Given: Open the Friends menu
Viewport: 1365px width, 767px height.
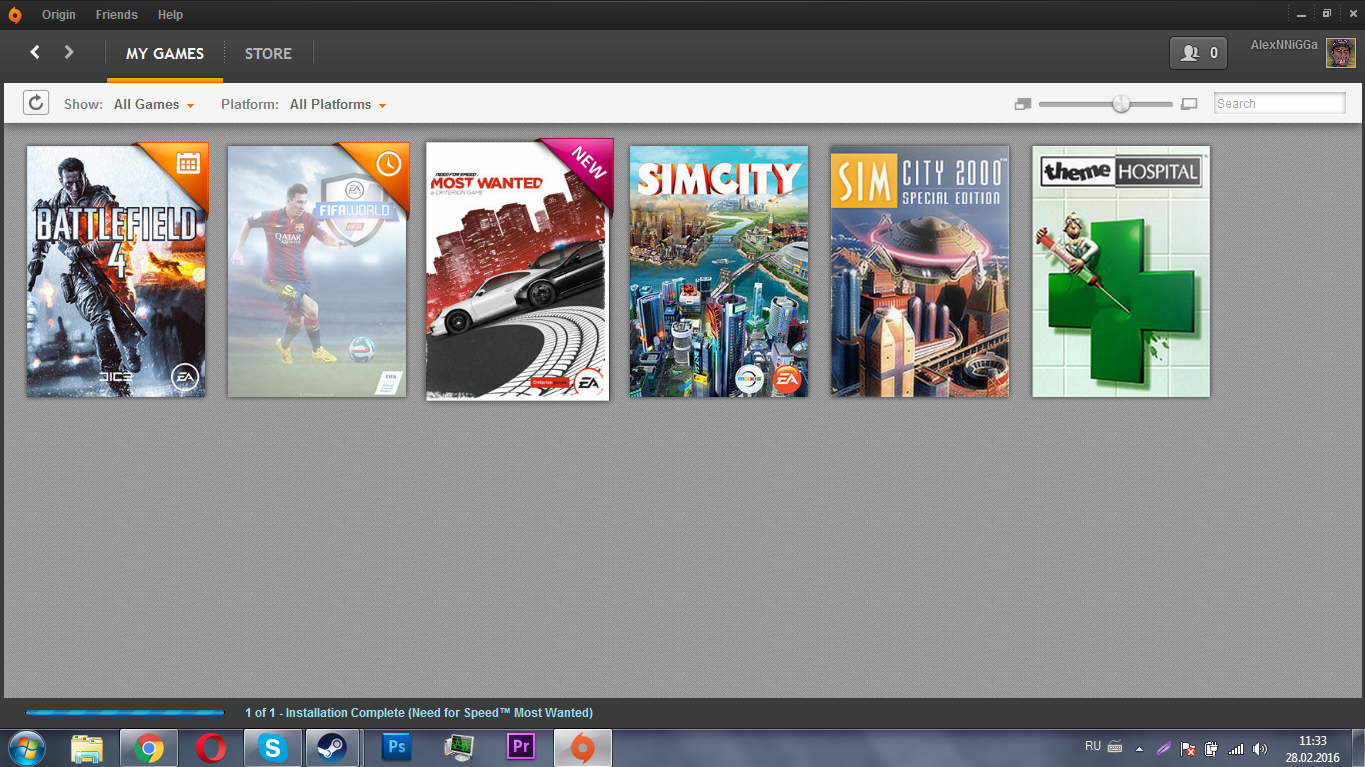Looking at the screenshot, I should point(117,15).
